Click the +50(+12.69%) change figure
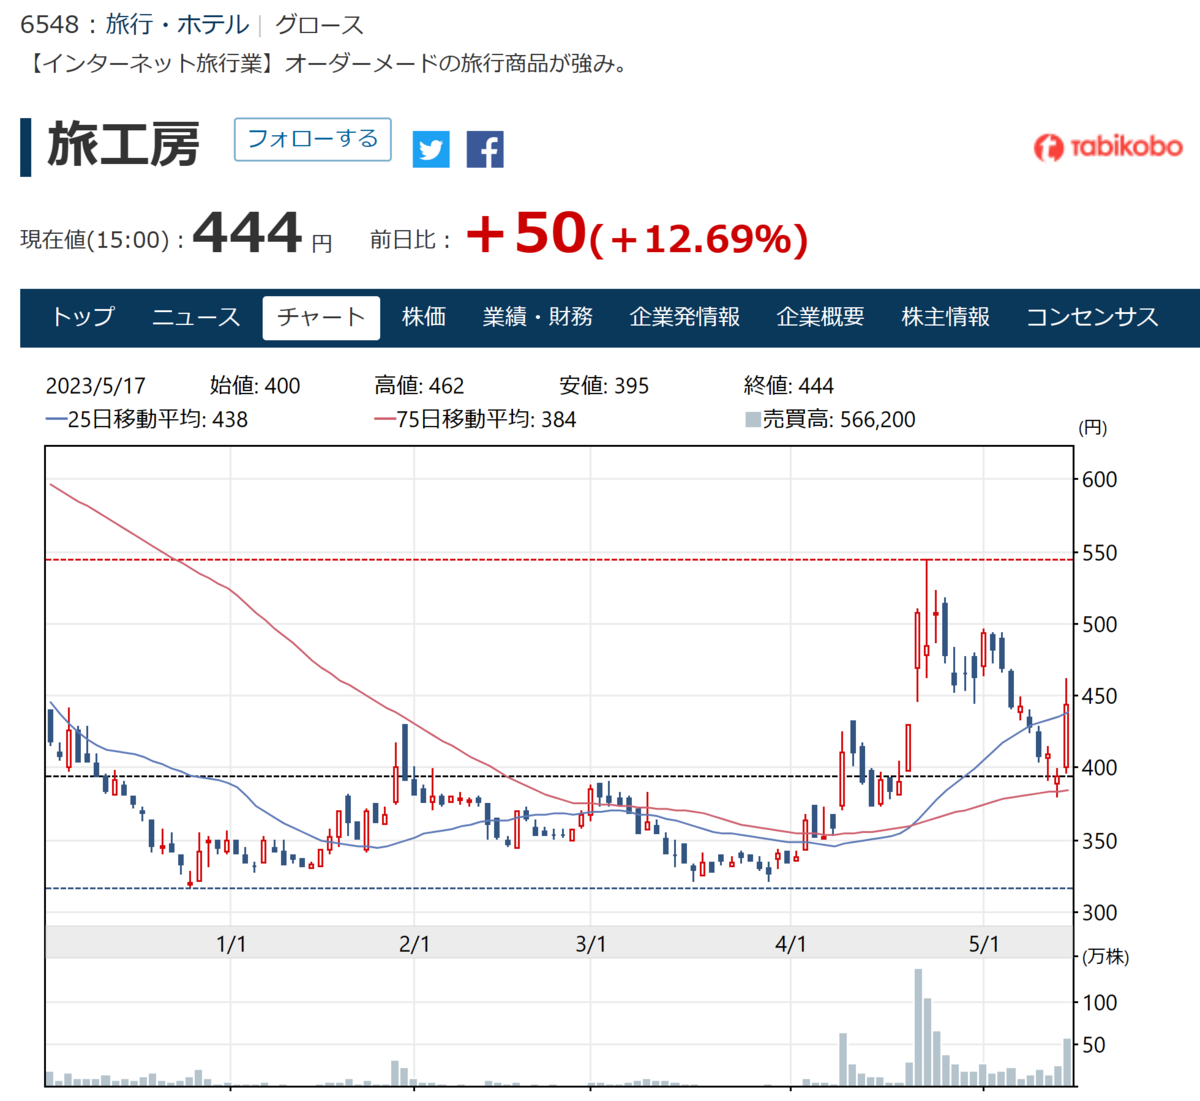 (637, 234)
